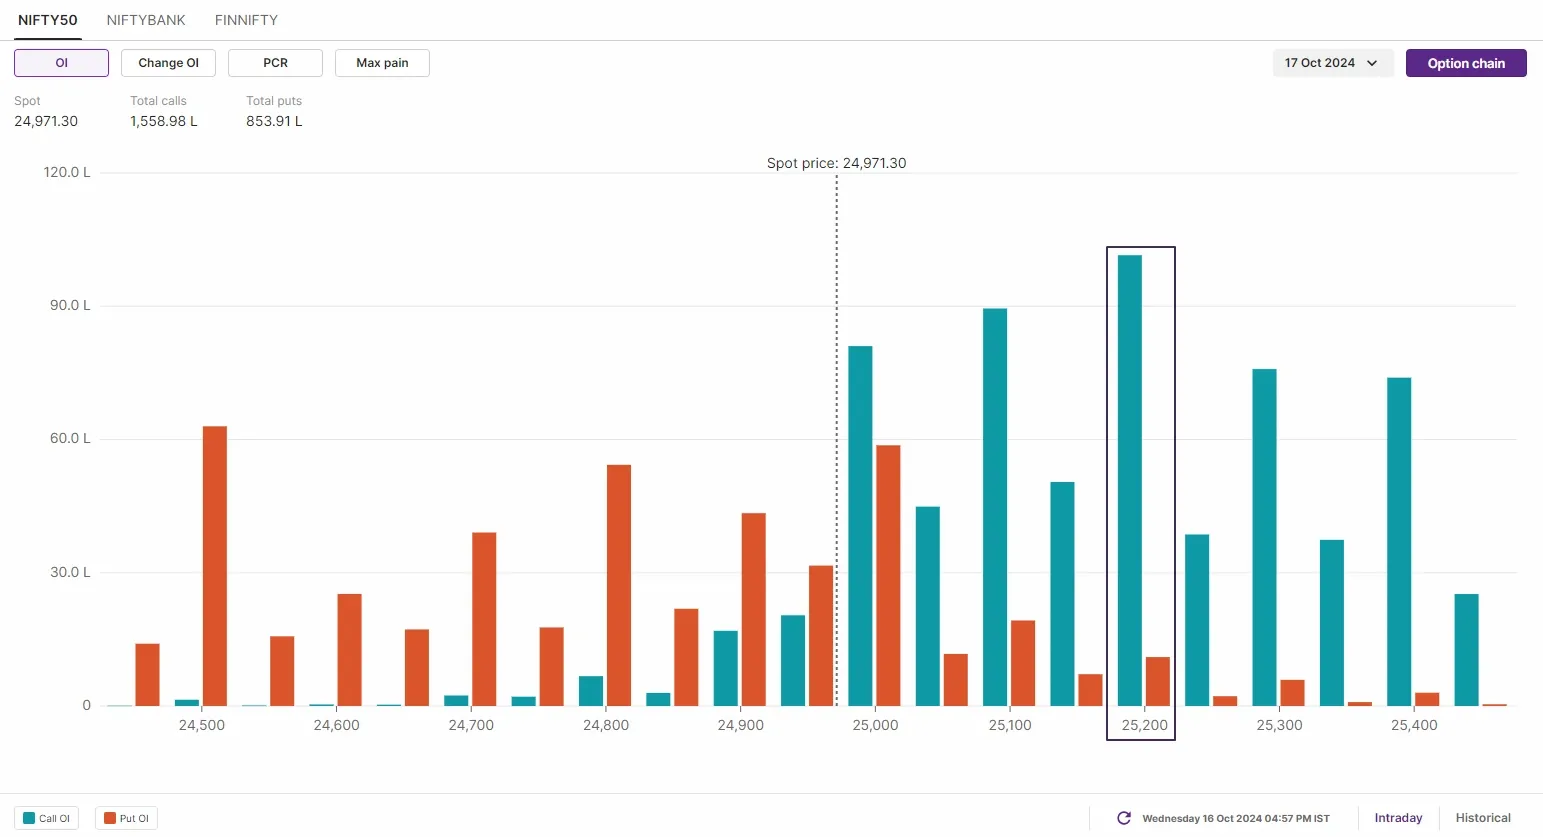This screenshot has height=837, width=1543.
Task: Switch to Historical mode
Action: tap(1483, 818)
